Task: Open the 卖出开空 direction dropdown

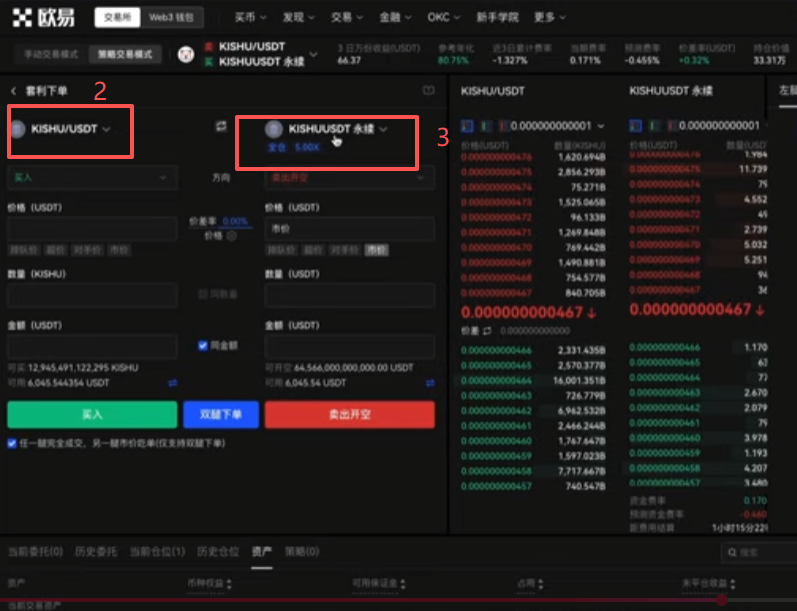Action: tap(350, 178)
